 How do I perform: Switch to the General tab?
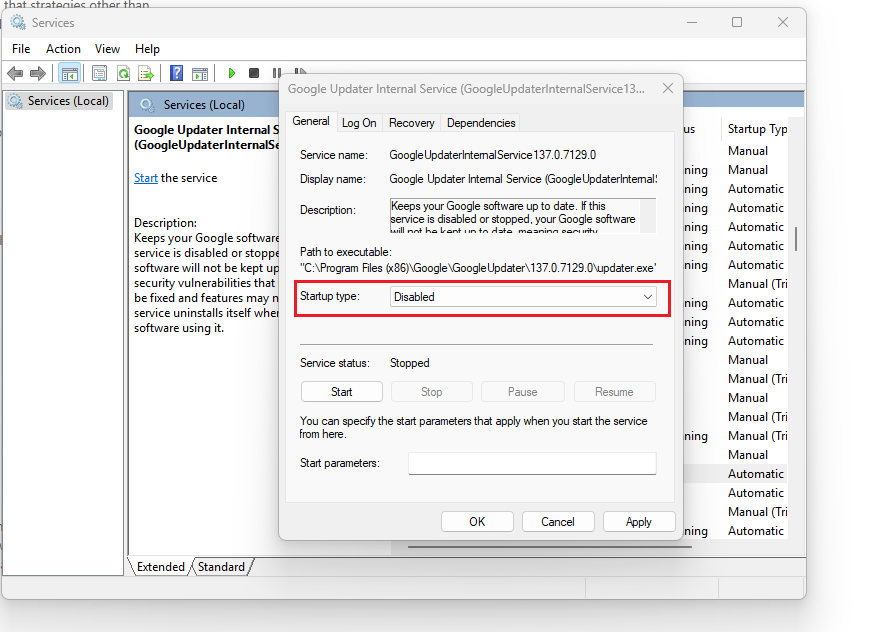pyautogui.click(x=311, y=121)
